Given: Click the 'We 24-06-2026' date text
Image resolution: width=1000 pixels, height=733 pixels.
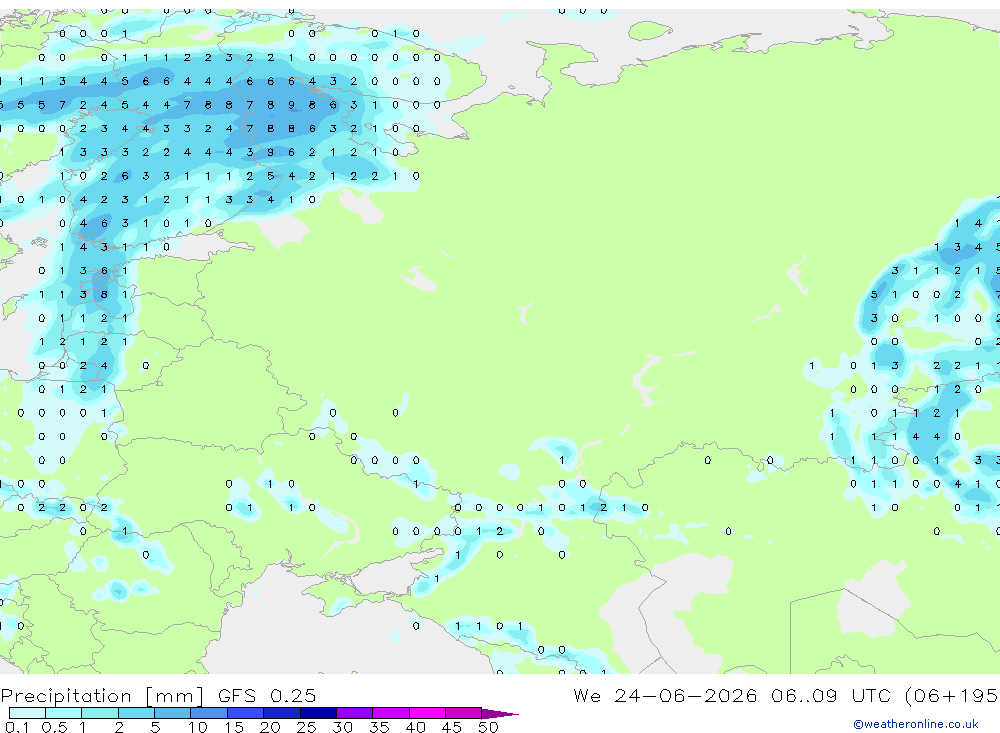Looking at the screenshot, I should [665, 696].
